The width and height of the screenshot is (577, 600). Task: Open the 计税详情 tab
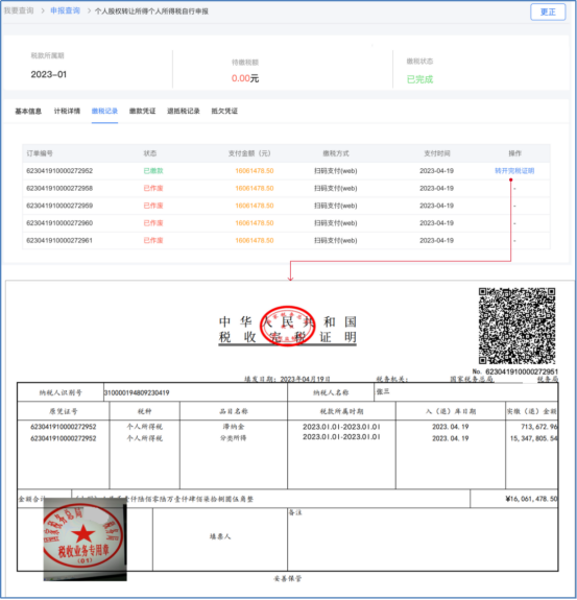67,111
